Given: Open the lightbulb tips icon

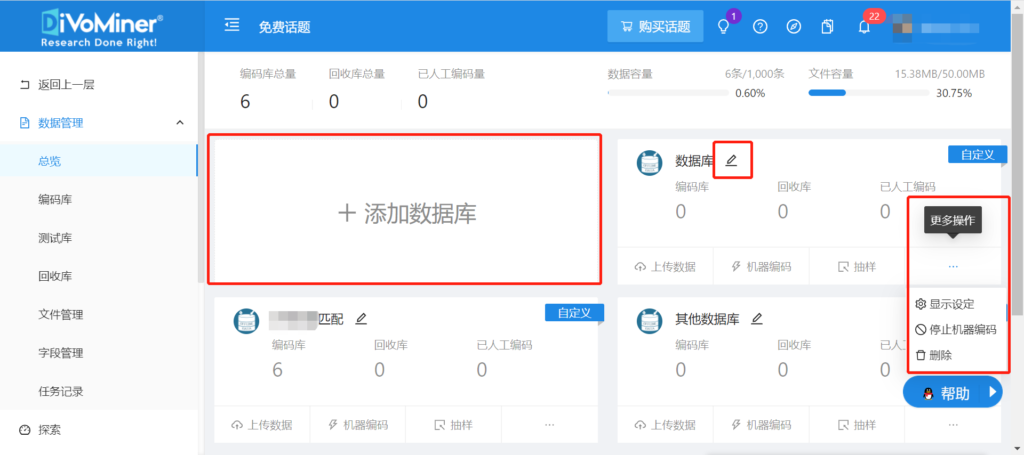Looking at the screenshot, I should click(x=724, y=27).
